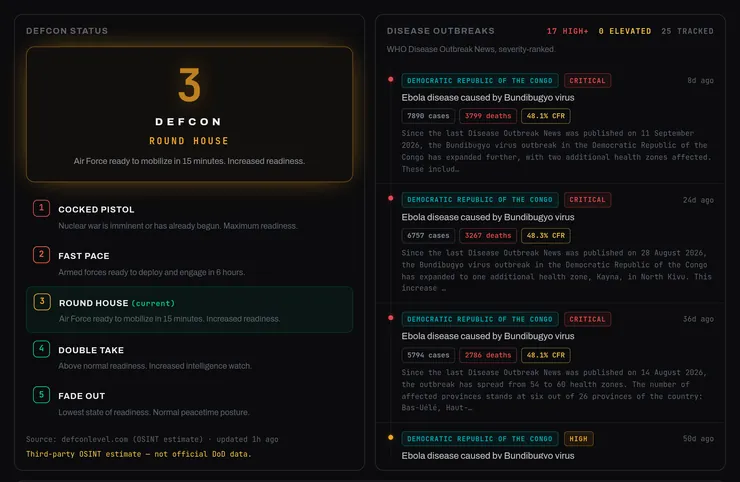Click the CRITICAL badge on the 8d ago entry

587,81
